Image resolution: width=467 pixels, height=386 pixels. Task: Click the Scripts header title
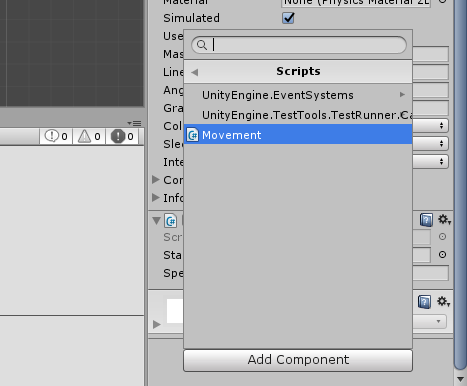[x=298, y=71]
